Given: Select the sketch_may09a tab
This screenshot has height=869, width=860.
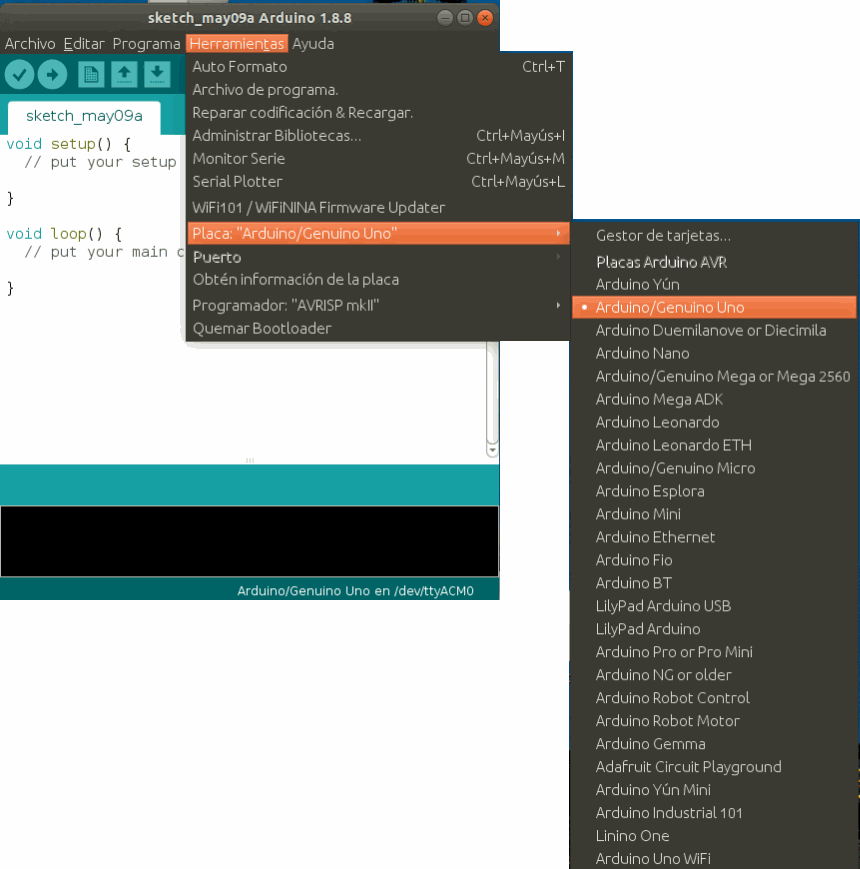Looking at the screenshot, I should [84, 116].
